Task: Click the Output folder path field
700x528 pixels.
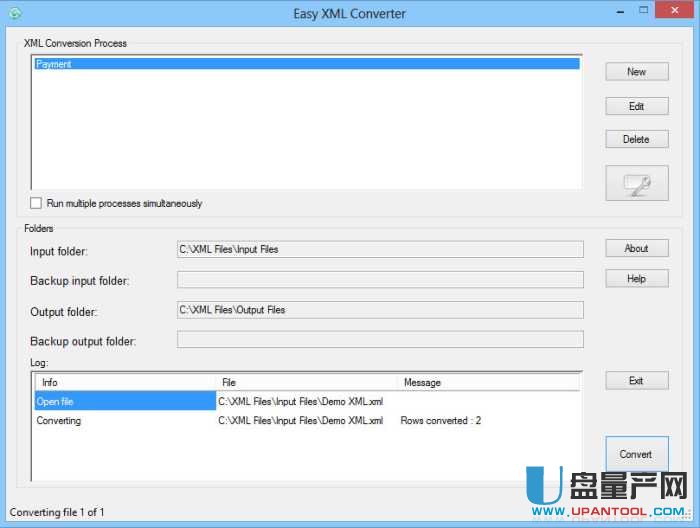Action: pyautogui.click(x=380, y=310)
